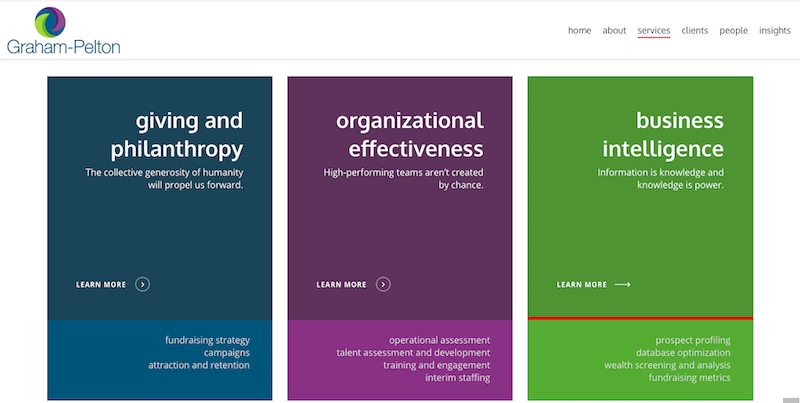Screen dimensions: 800x403
Task: Click the Information is knowledge tagline
Action: 661,179
